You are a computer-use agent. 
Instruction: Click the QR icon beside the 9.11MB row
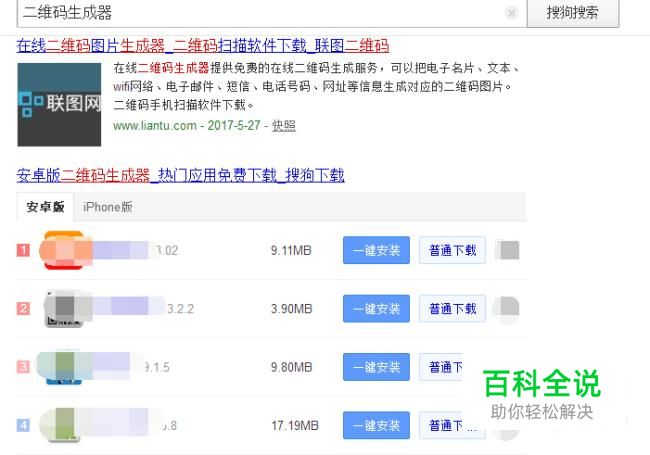(x=507, y=250)
